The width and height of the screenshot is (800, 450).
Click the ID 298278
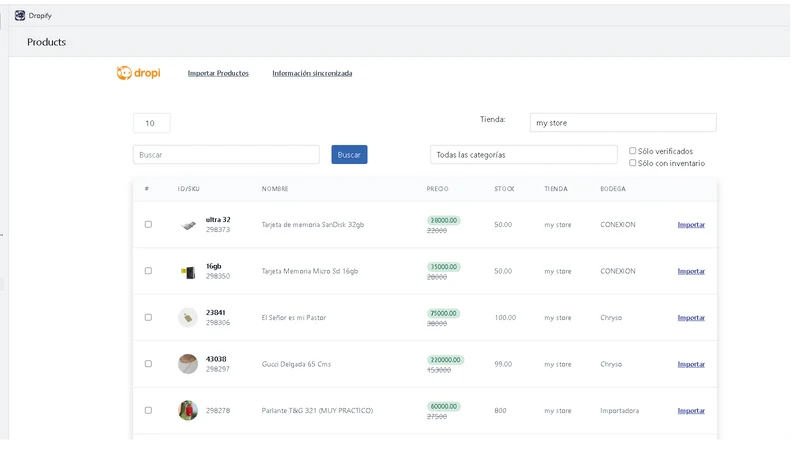click(x=218, y=410)
